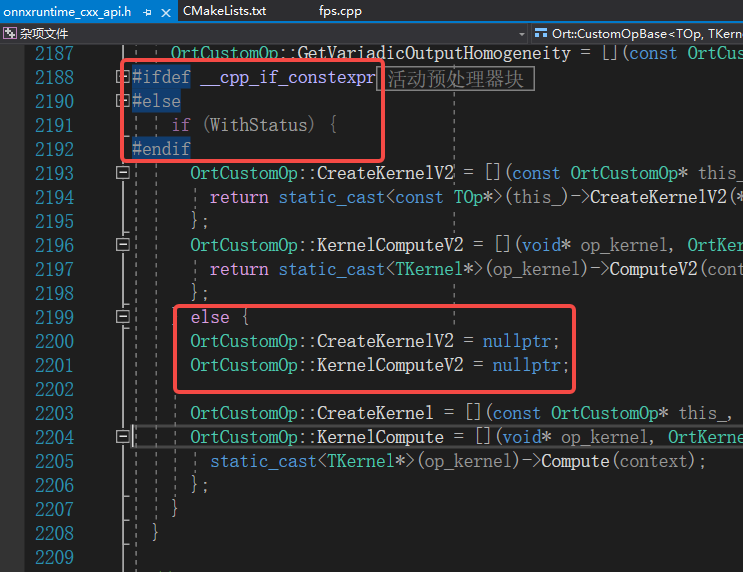Collapse the KernelComputeV2 block at line 2196
The image size is (743, 572).
[x=123, y=245]
